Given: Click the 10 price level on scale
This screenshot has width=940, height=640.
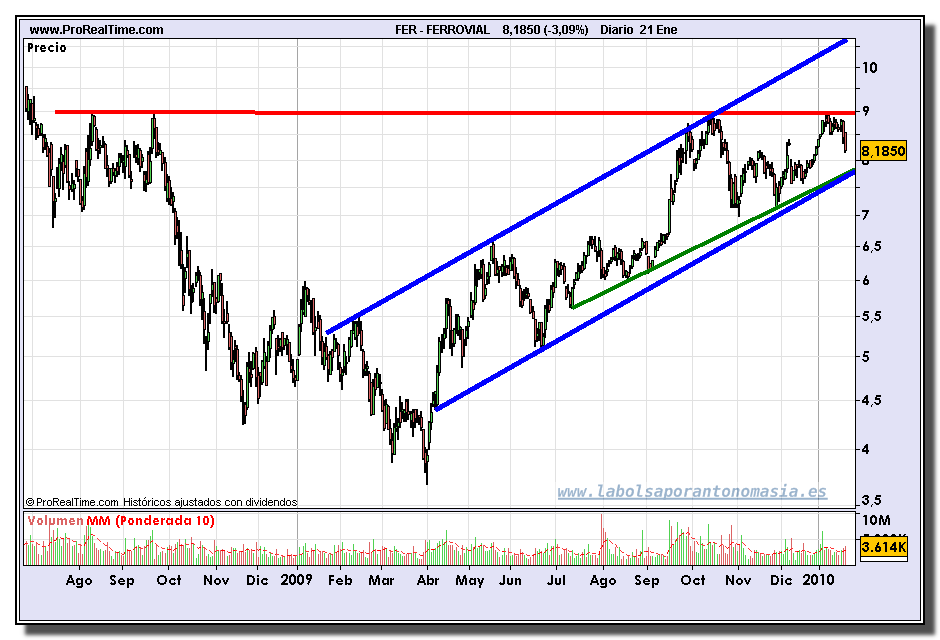Looking at the screenshot, I should pyautogui.click(x=869, y=67).
